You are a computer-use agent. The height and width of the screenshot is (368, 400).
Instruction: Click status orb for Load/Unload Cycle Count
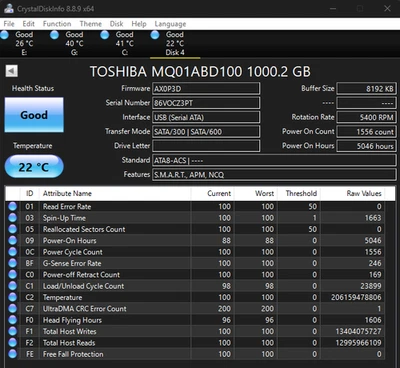[13, 286]
